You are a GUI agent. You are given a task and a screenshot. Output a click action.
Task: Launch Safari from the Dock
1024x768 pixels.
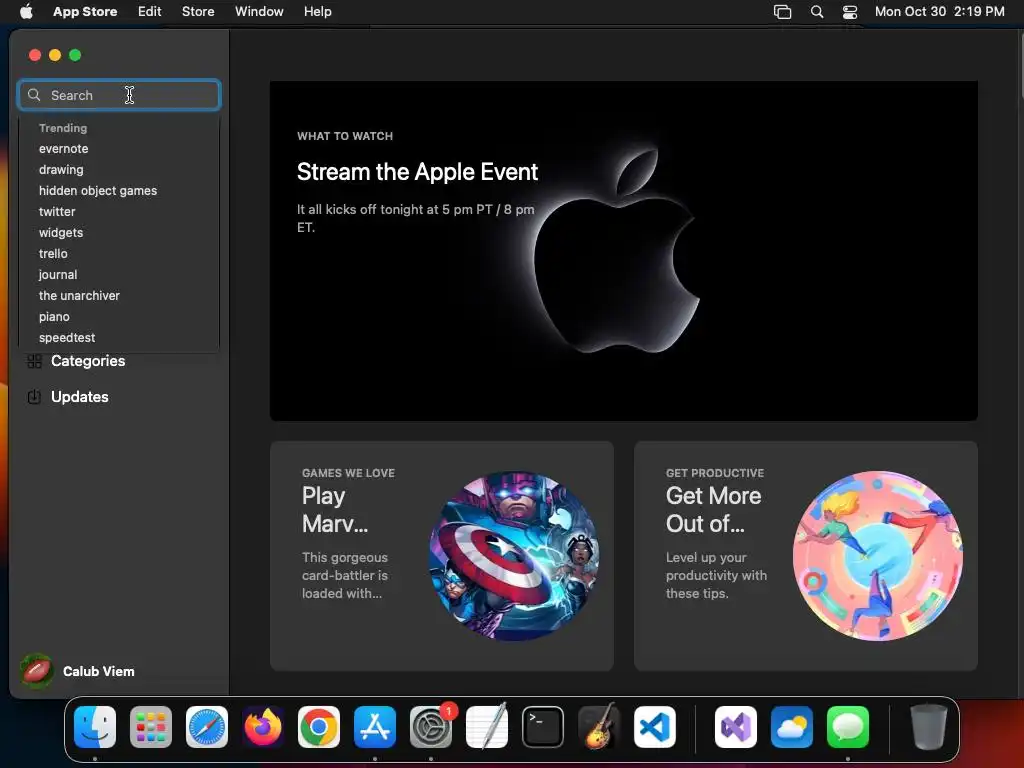[x=207, y=727]
